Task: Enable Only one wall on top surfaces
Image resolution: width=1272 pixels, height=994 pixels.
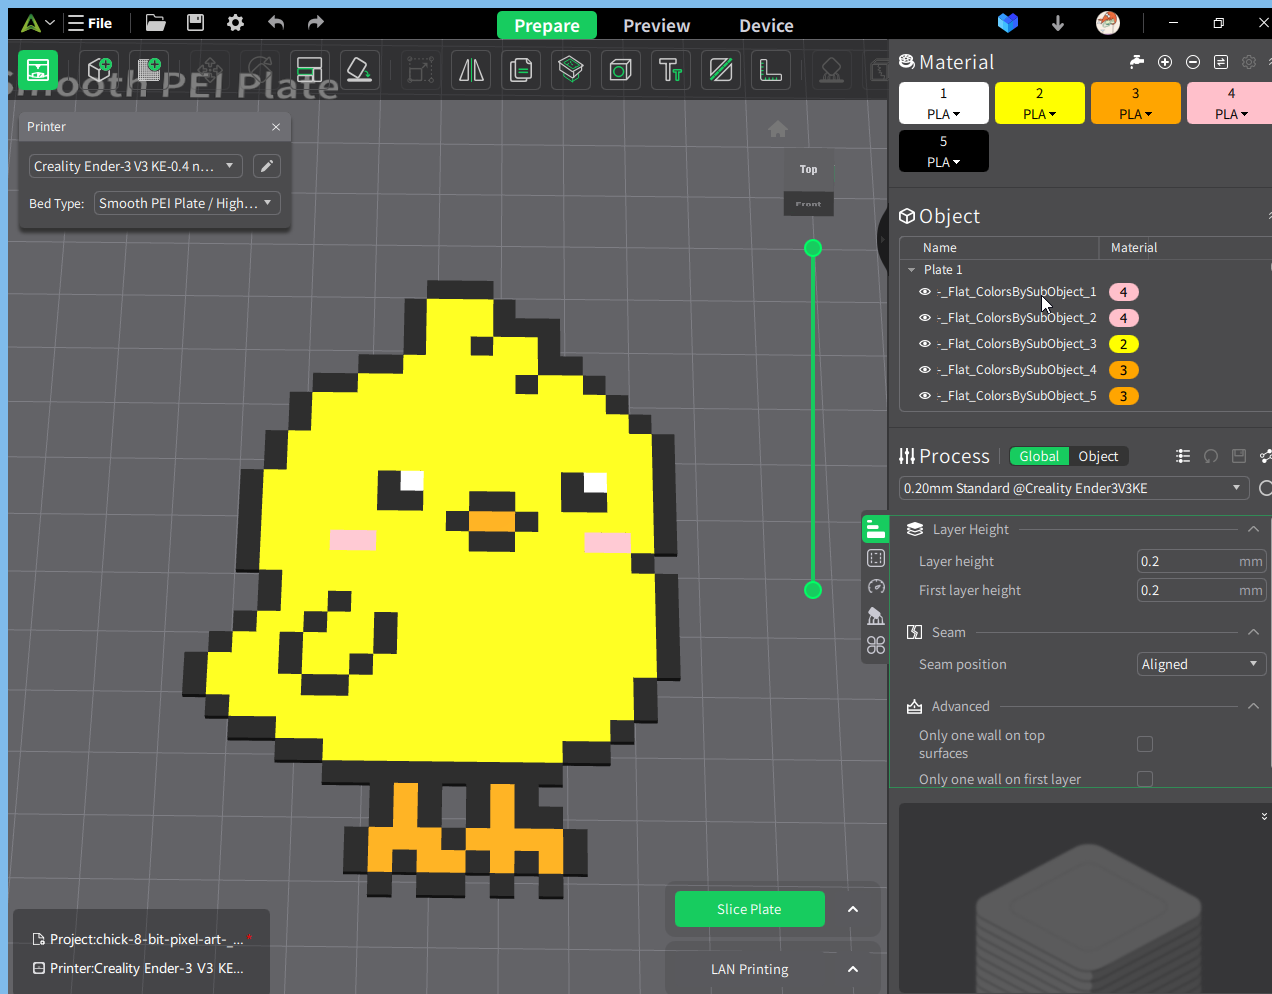Action: 1145,744
